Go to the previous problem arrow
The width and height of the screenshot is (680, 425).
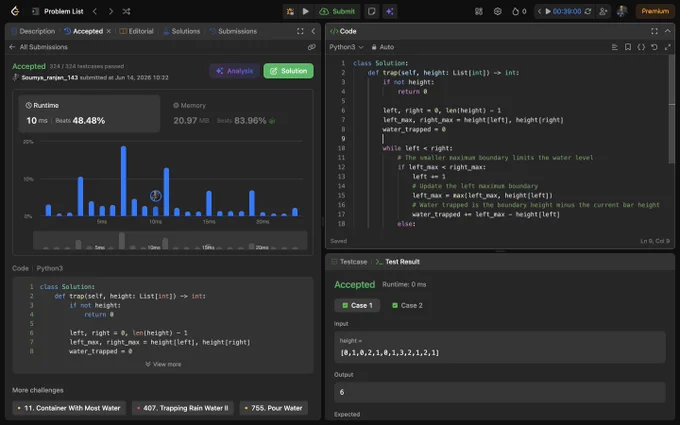pos(95,11)
